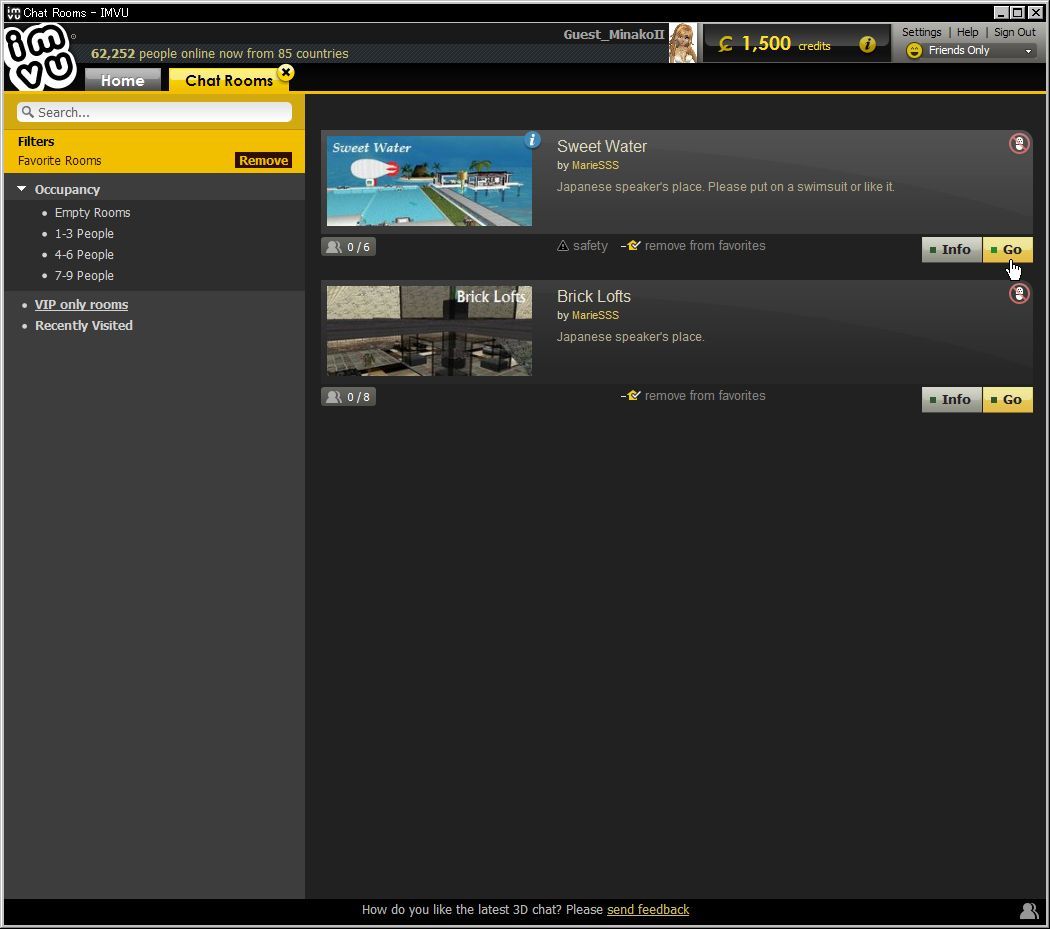Open Settings
The height and width of the screenshot is (929, 1050).
coord(921,32)
